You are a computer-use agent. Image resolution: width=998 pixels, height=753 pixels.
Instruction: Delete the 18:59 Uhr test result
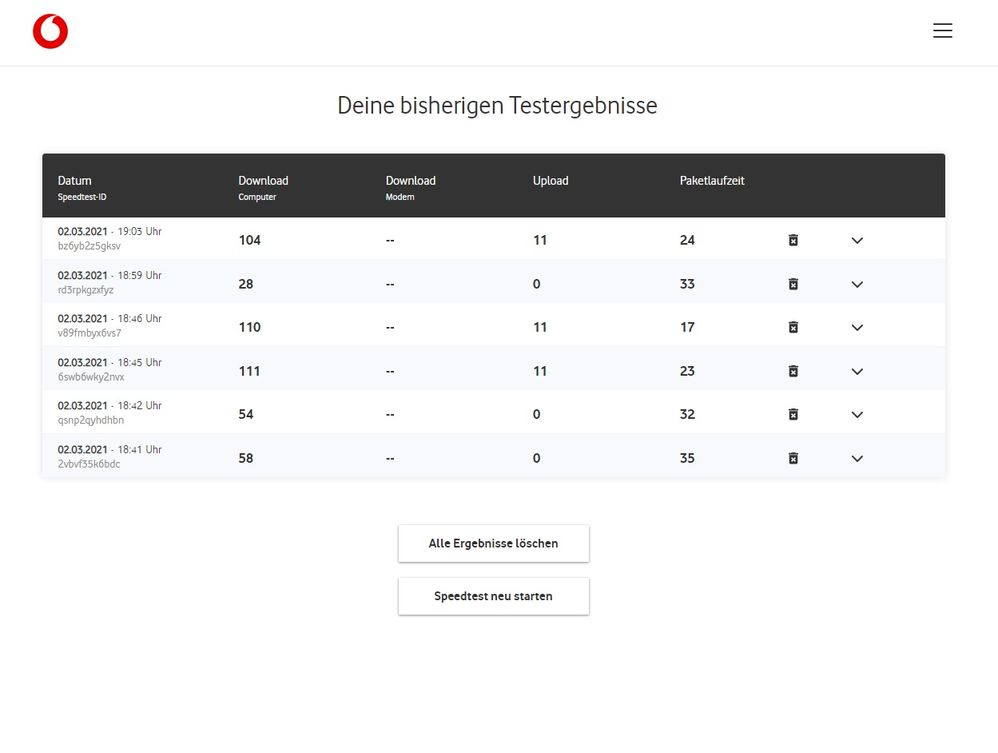(793, 284)
